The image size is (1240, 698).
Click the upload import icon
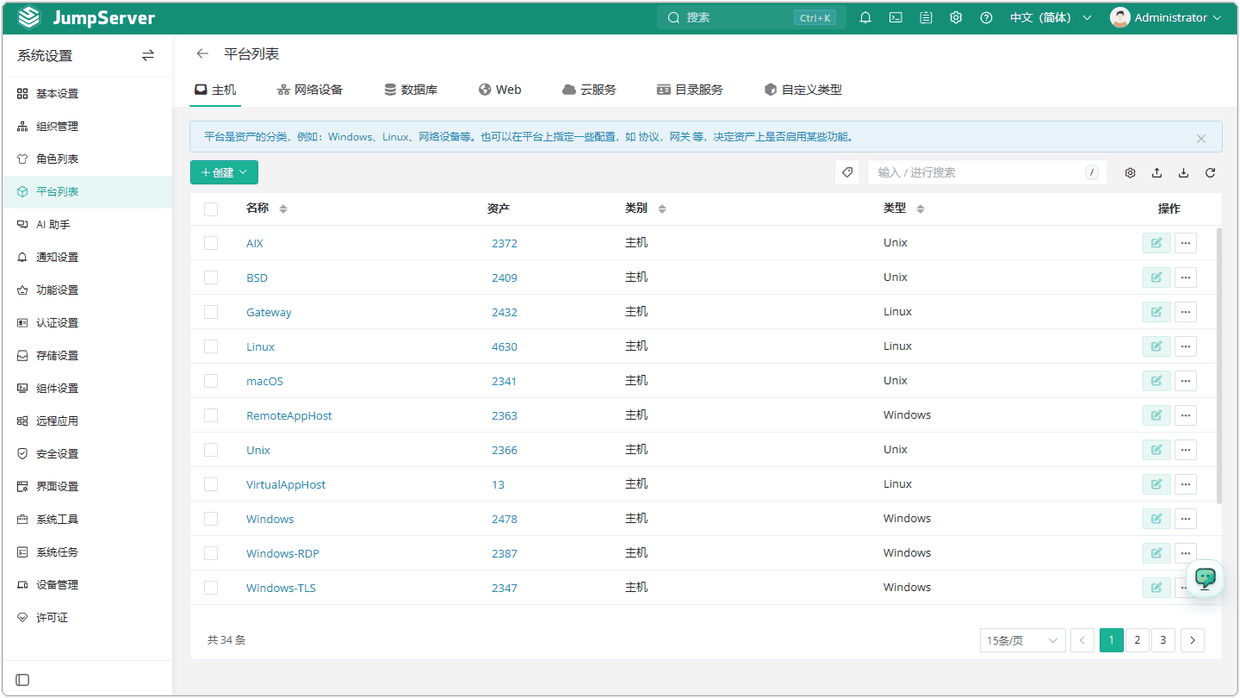[1157, 173]
